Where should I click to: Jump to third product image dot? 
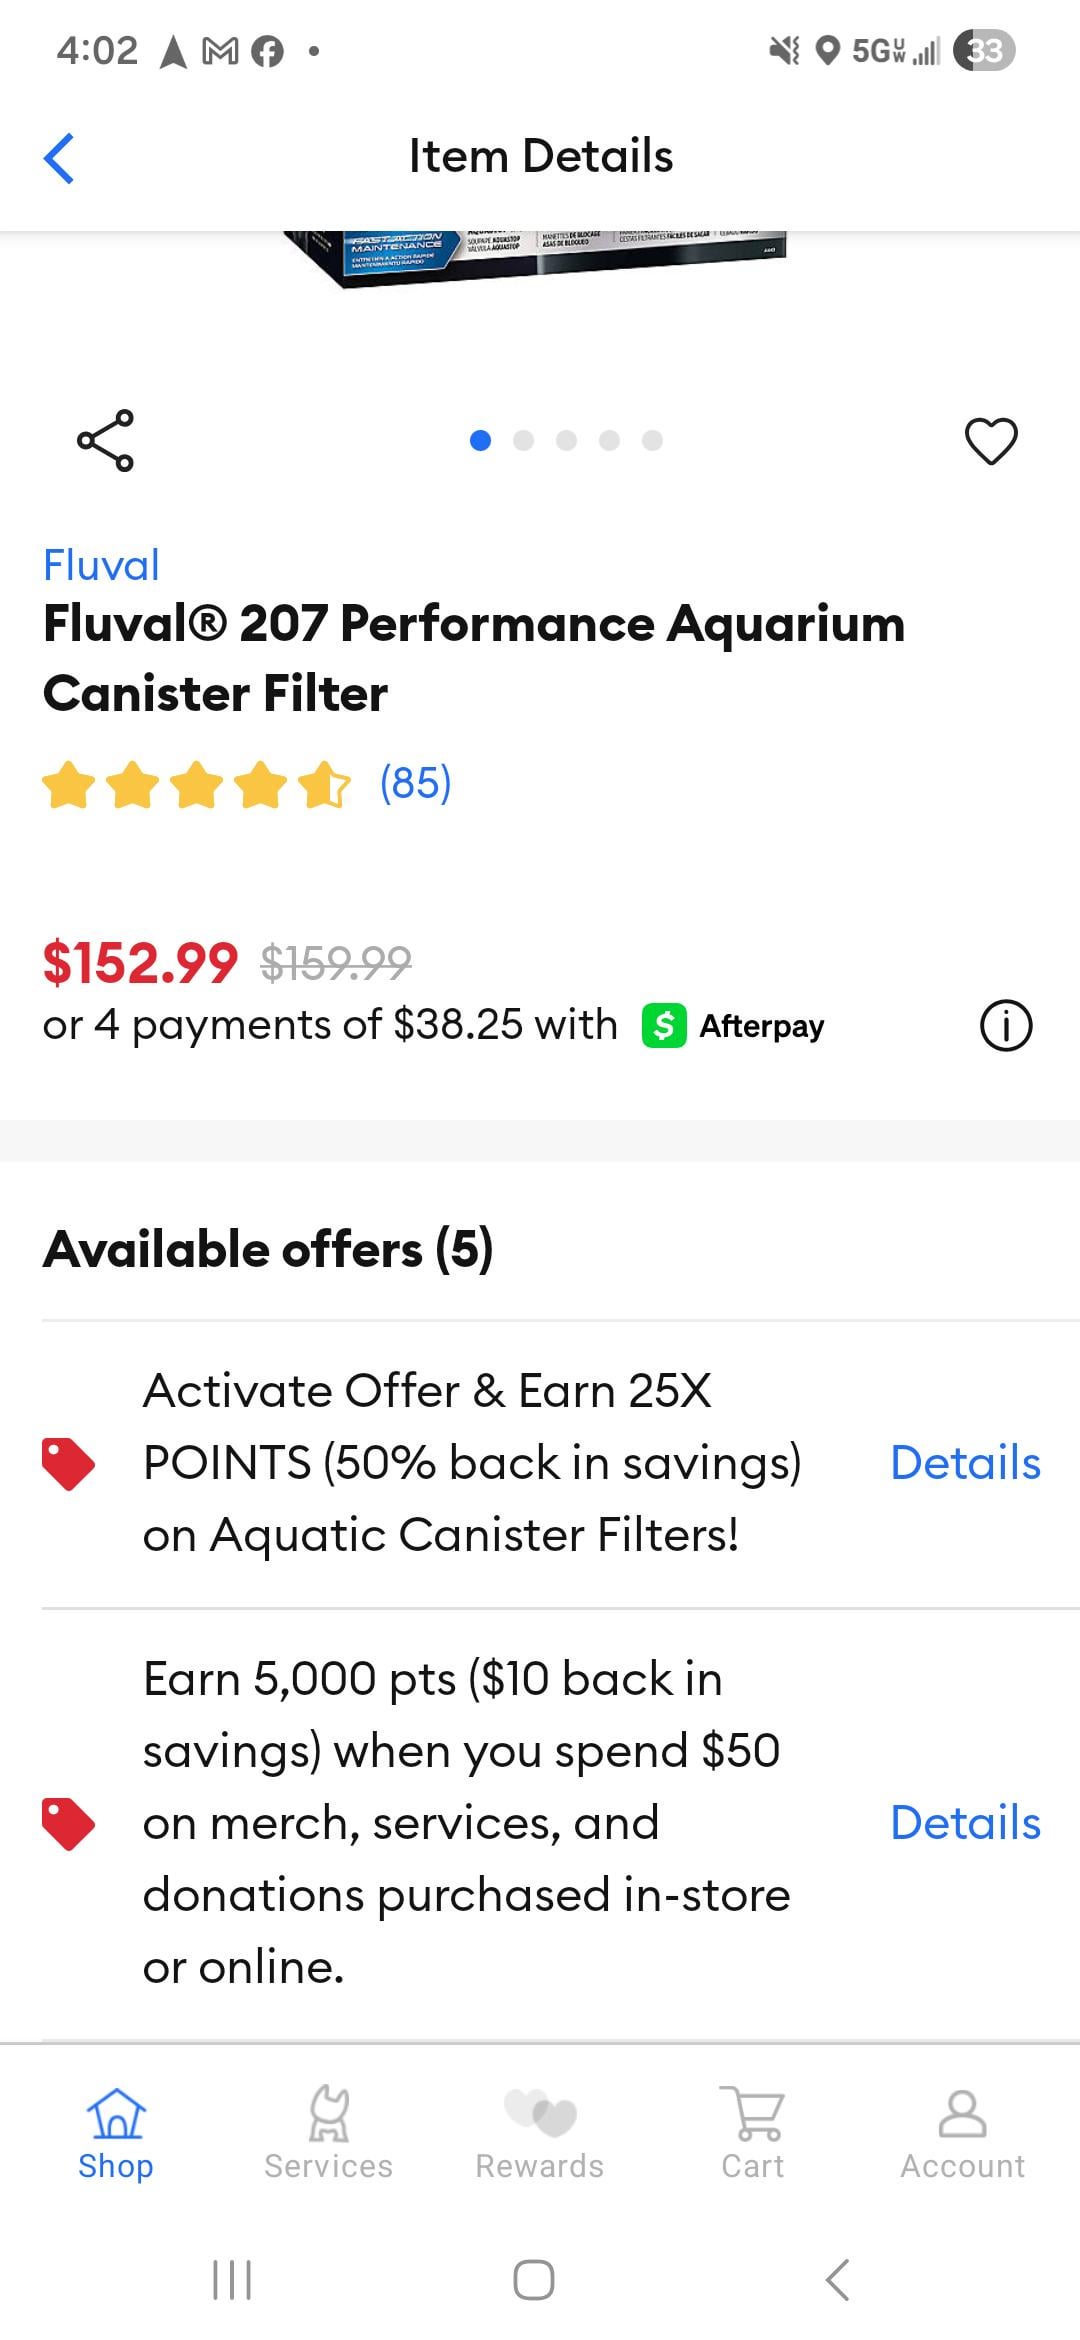(566, 441)
